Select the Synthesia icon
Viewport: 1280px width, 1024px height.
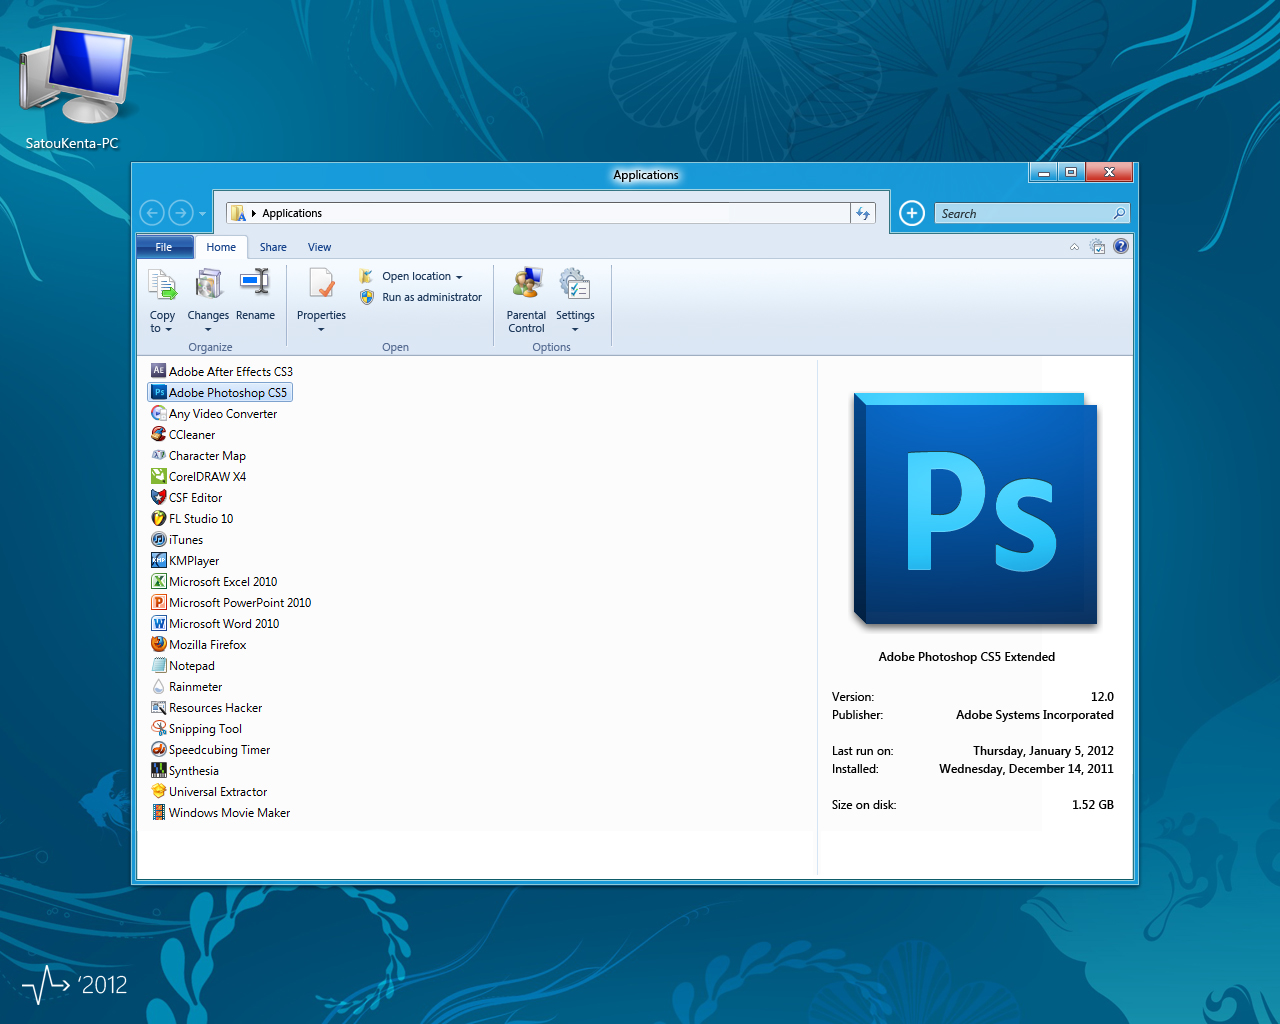pyautogui.click(x=158, y=770)
